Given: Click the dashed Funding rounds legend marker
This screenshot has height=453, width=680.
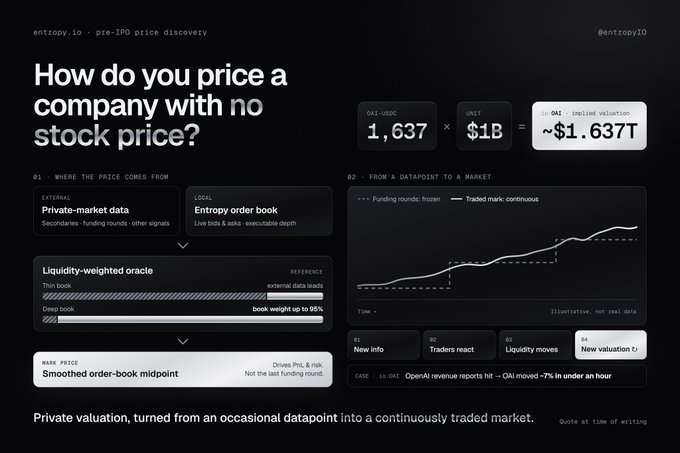Looking at the screenshot, I should tap(363, 199).
